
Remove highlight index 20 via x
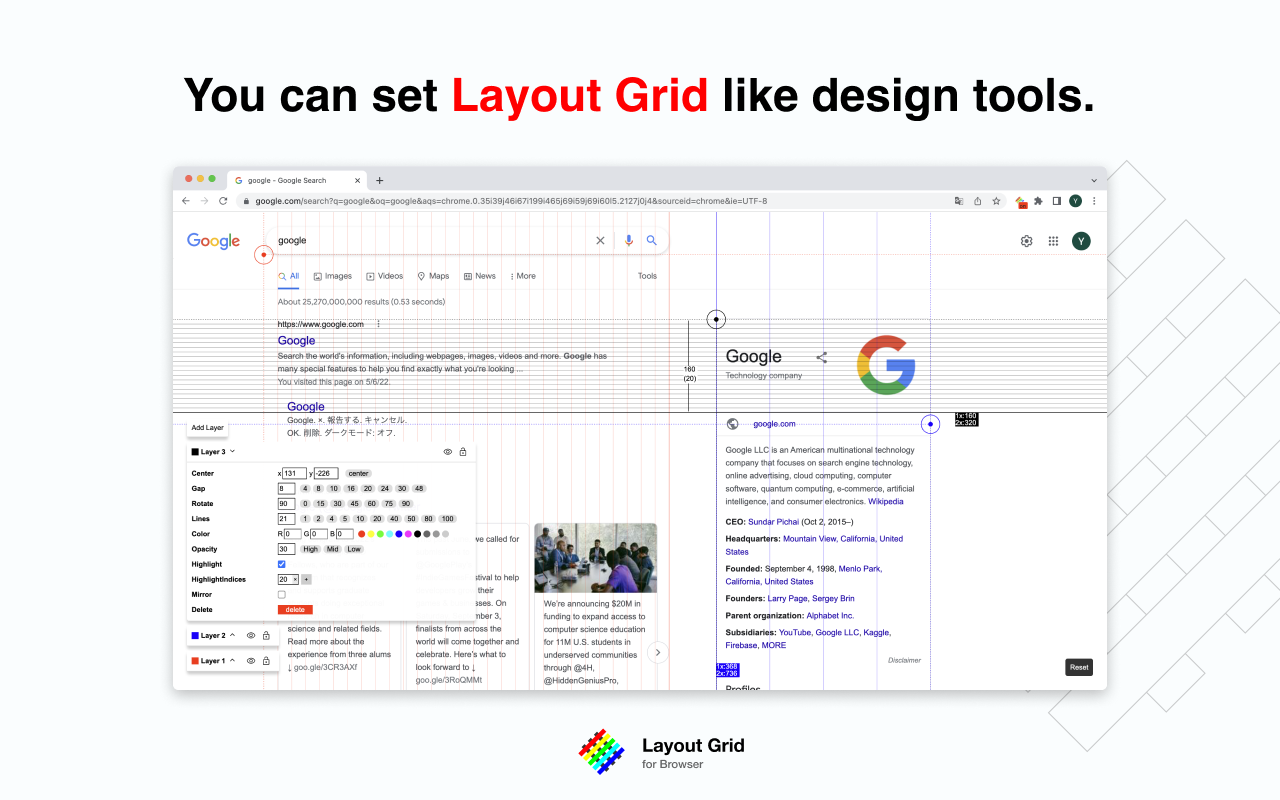pyautogui.click(x=294, y=579)
